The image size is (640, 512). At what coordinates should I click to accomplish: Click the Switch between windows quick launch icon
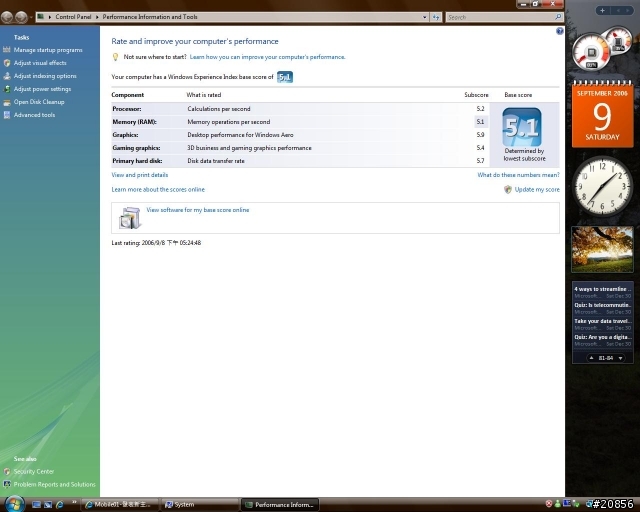(x=48, y=505)
